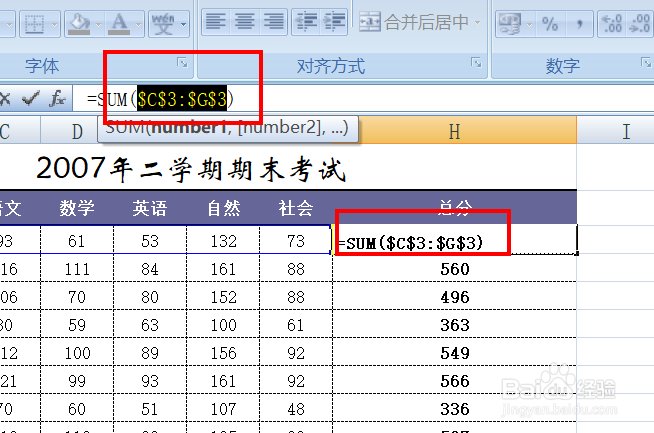The width and height of the screenshot is (654, 433).
Task: Click the cell borders icon
Action: pyautogui.click(x=35, y=24)
